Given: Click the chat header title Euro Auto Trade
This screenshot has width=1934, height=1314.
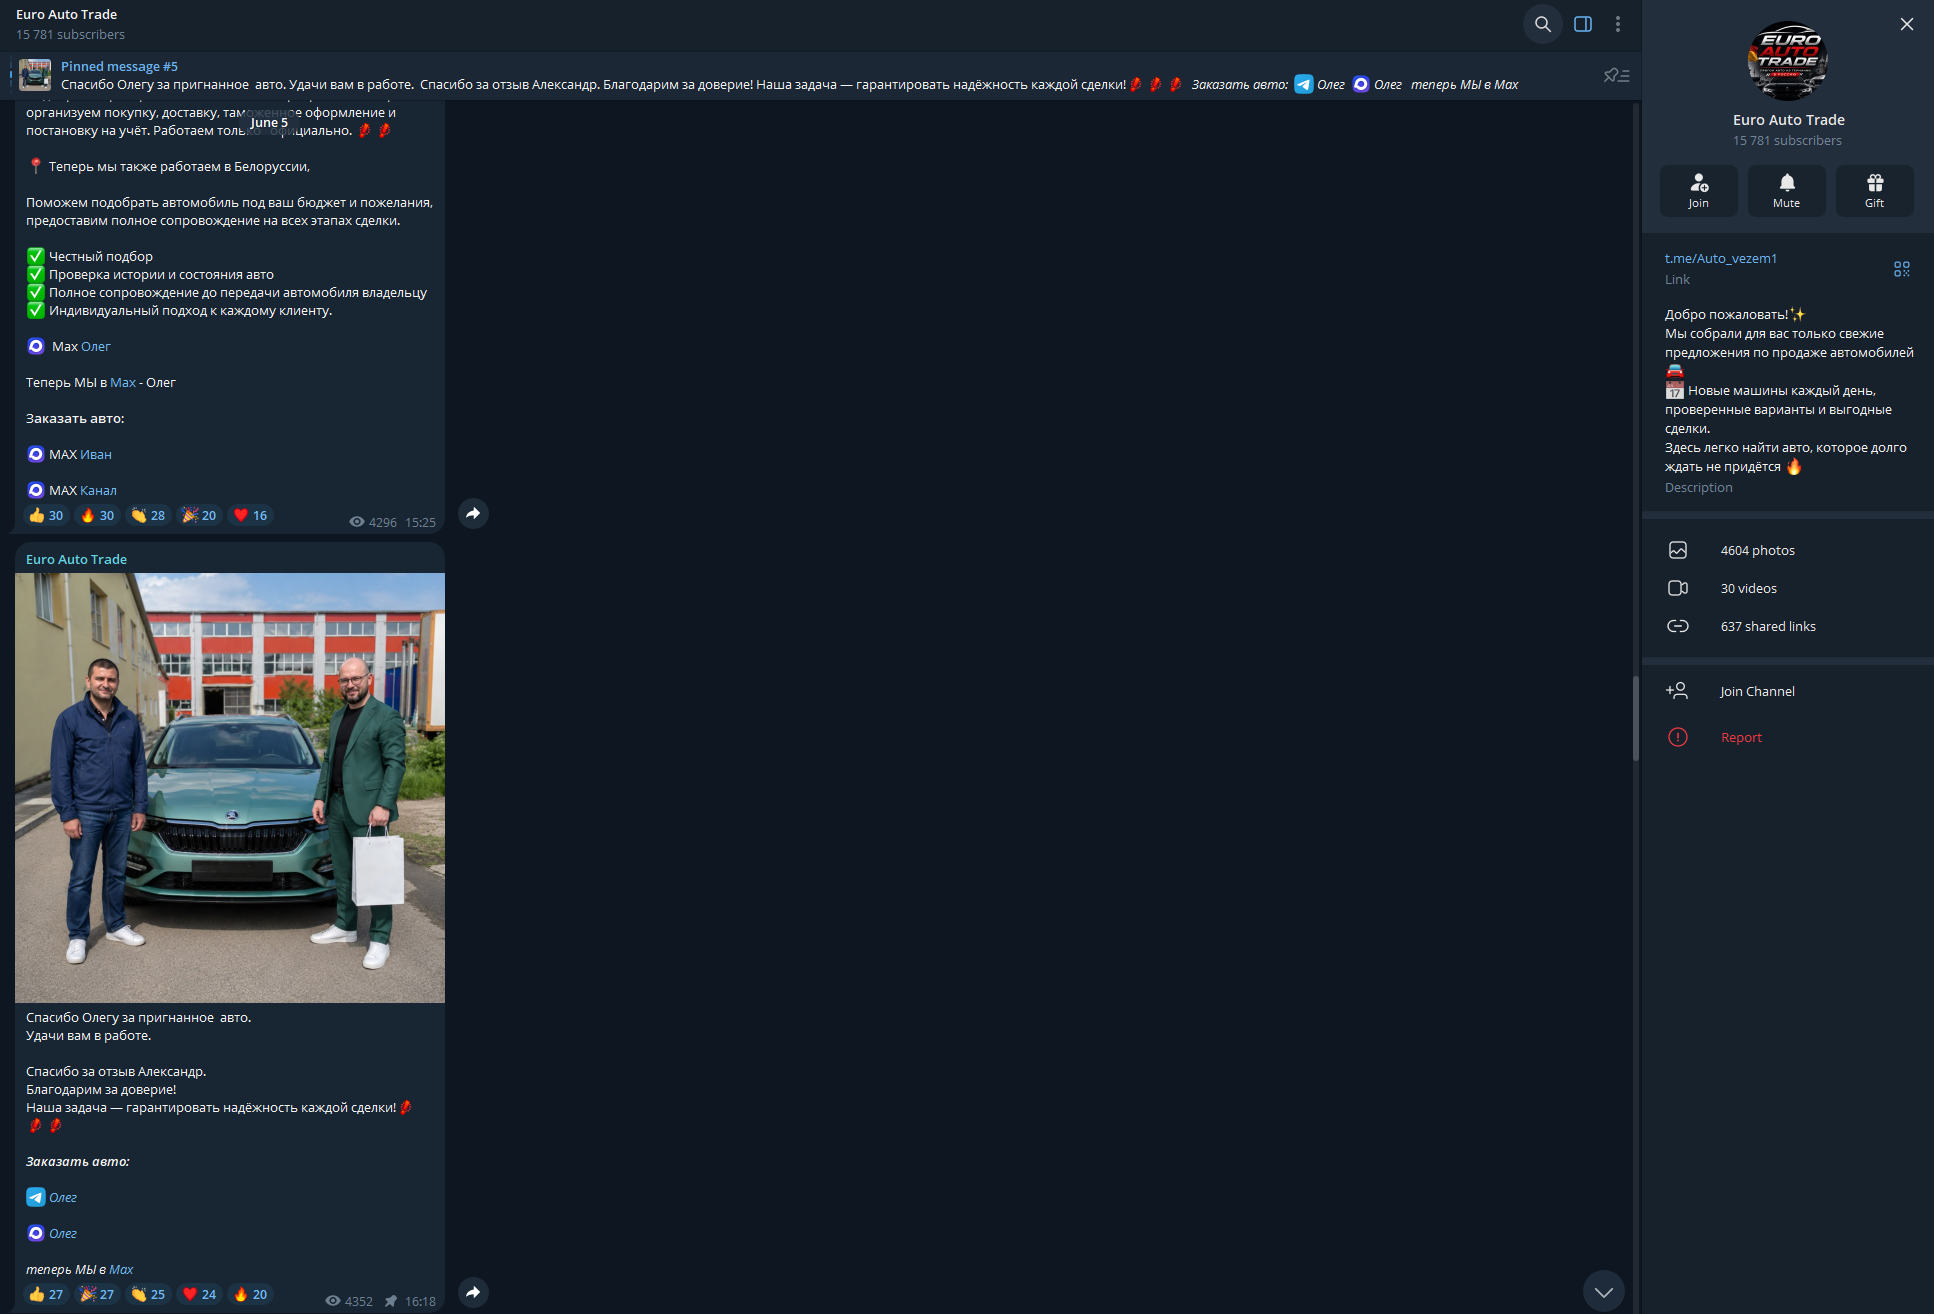Looking at the screenshot, I should [66, 14].
